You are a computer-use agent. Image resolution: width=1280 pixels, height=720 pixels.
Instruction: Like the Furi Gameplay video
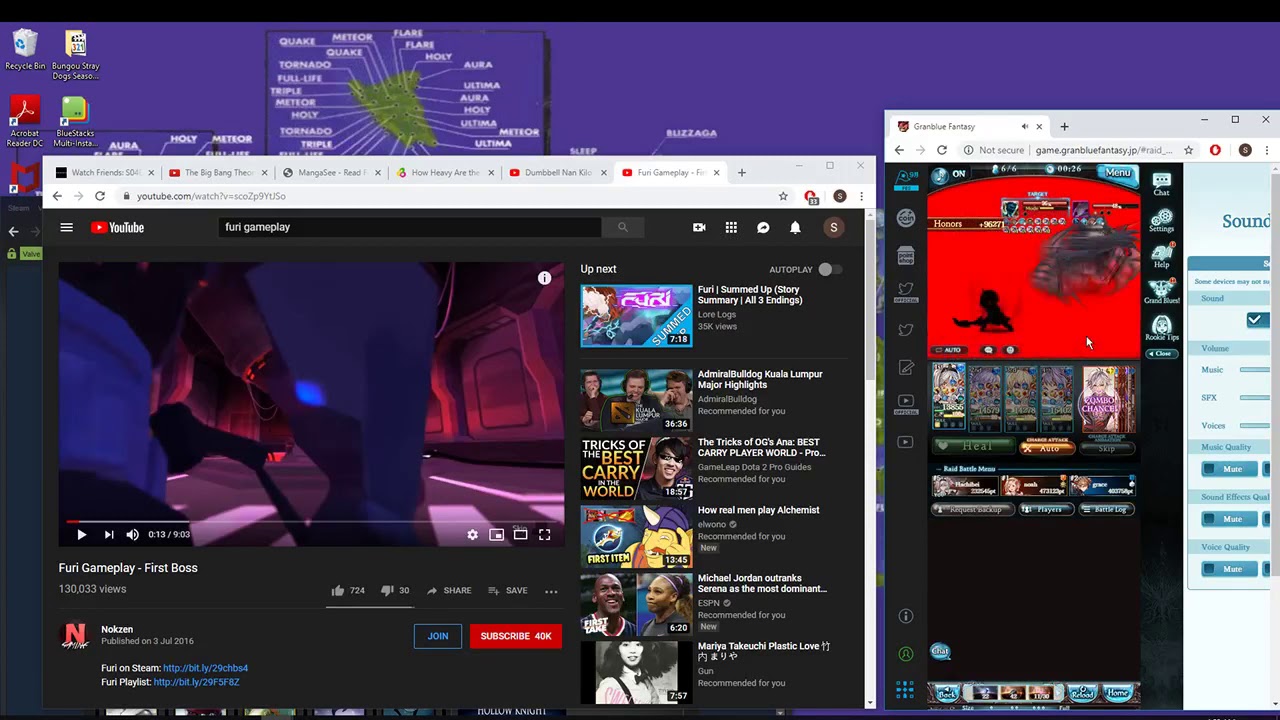click(x=348, y=590)
